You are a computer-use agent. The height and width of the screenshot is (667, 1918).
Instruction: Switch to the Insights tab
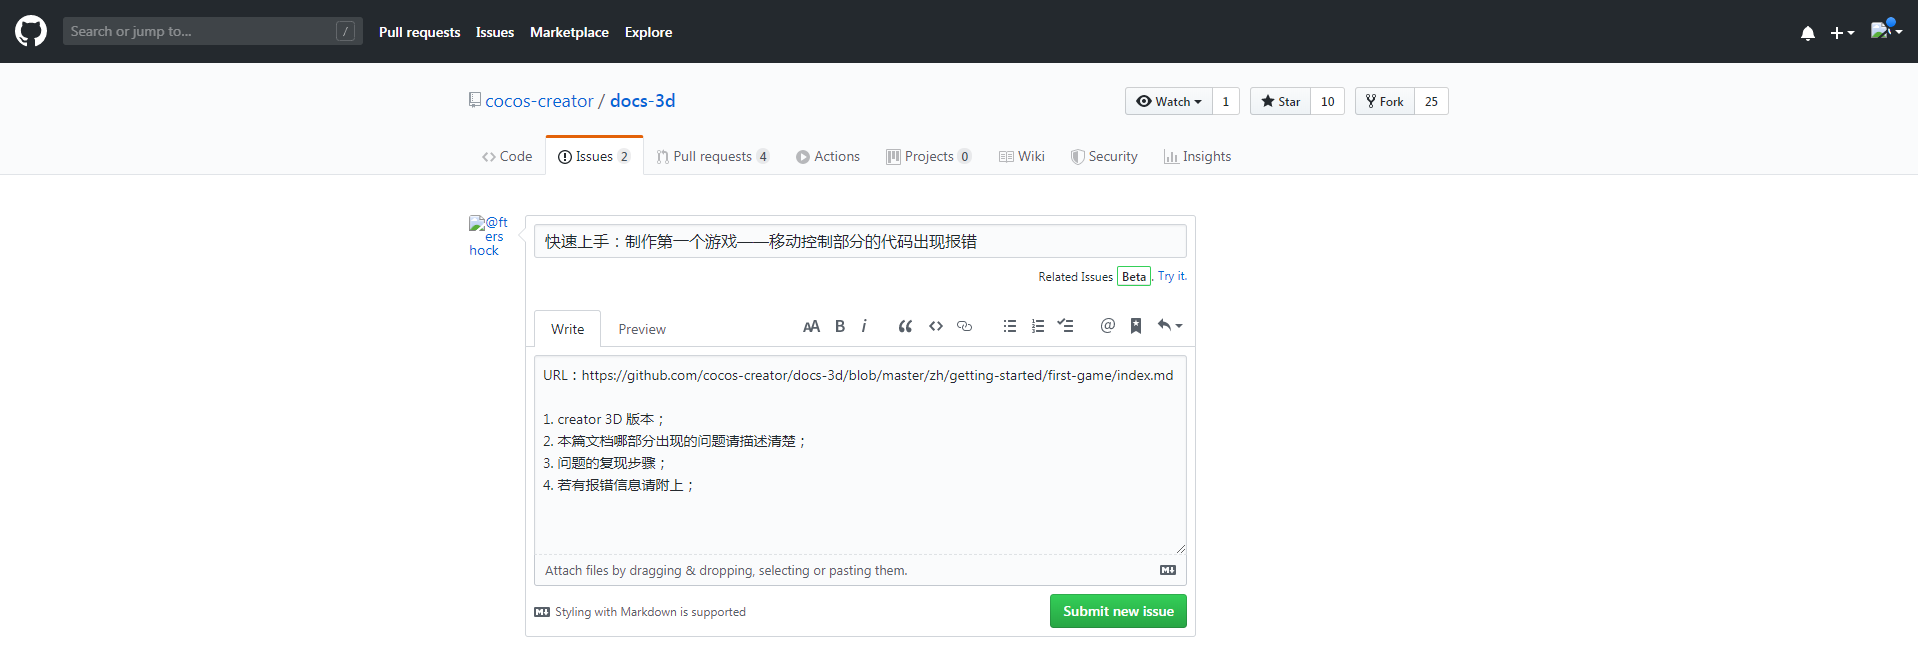(x=1197, y=156)
